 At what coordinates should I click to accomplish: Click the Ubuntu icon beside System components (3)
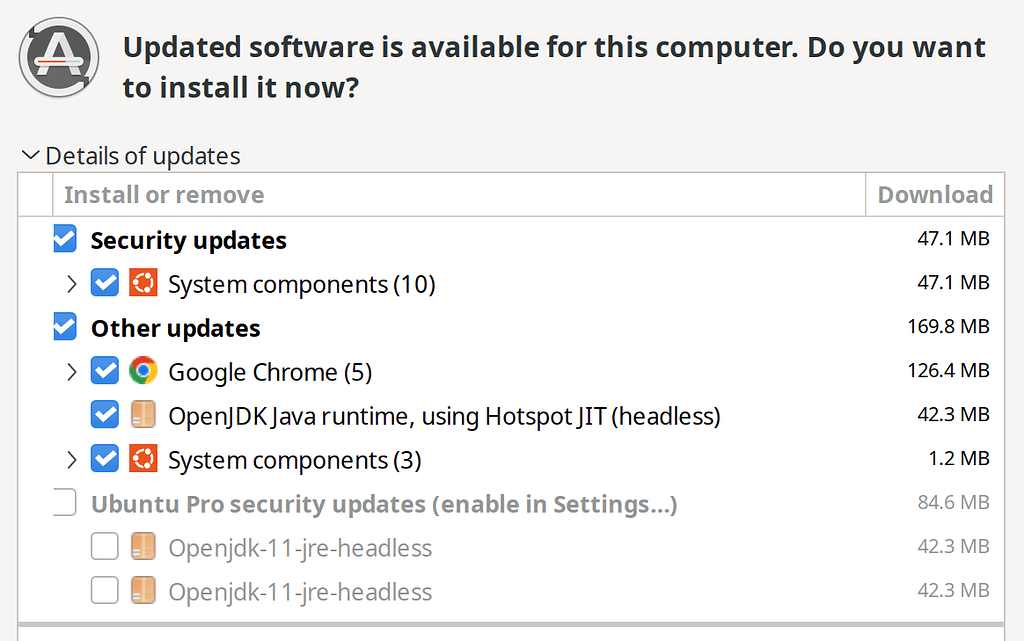[x=143, y=459]
